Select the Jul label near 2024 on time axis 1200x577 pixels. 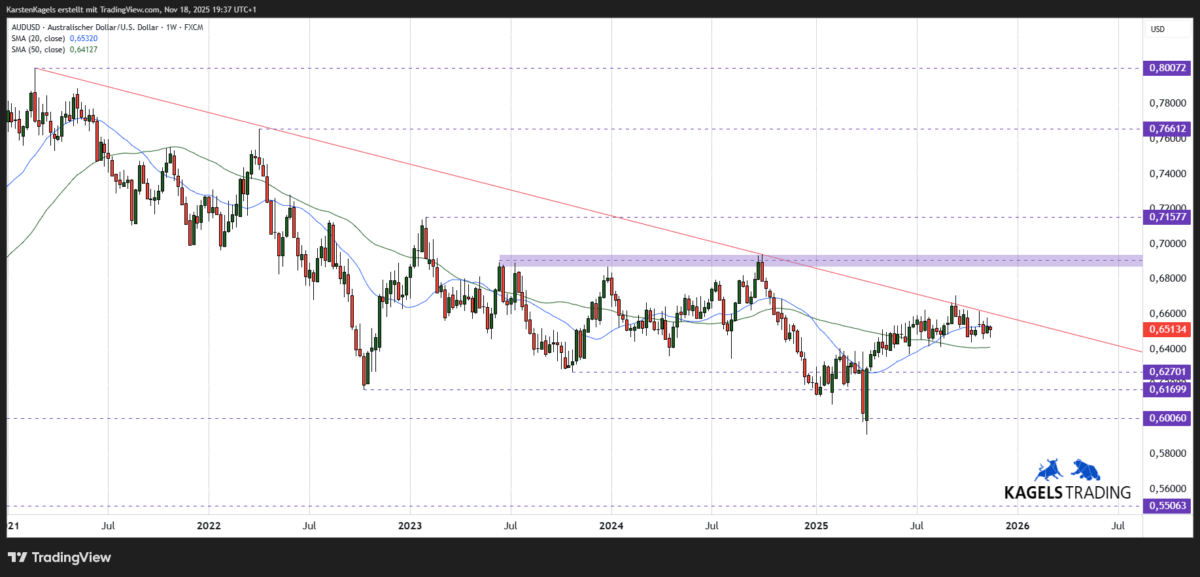point(710,525)
